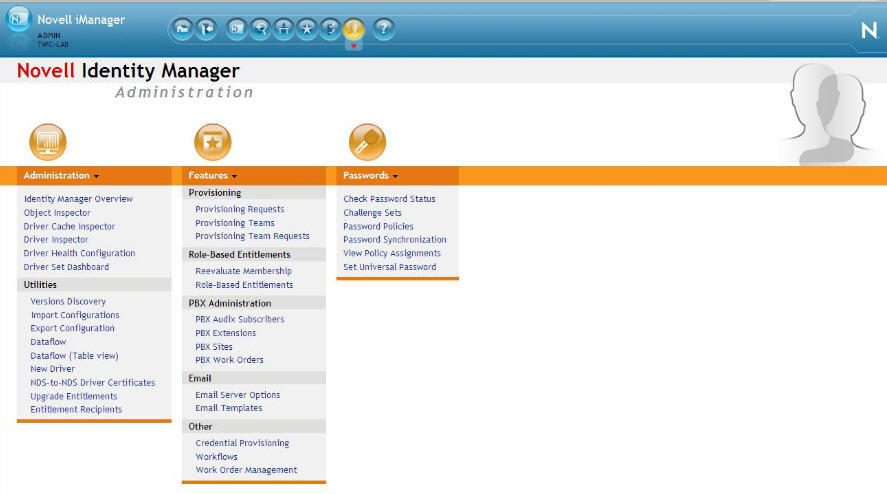Expand the Administration menu header
887x494 pixels.
click(61, 175)
